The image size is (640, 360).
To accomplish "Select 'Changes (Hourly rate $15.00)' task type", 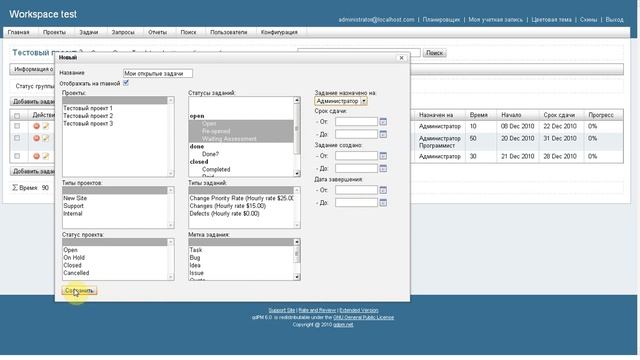I will click(228, 206).
